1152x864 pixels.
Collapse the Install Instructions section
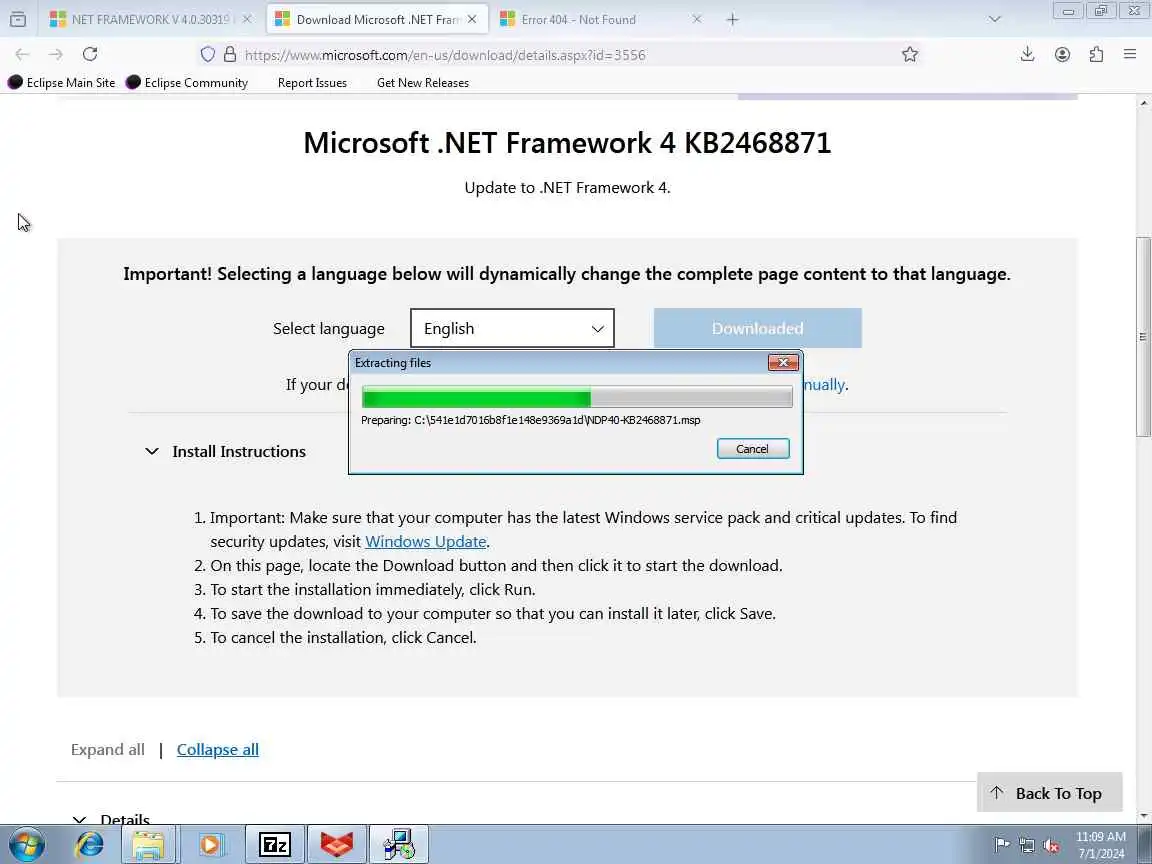tap(152, 451)
